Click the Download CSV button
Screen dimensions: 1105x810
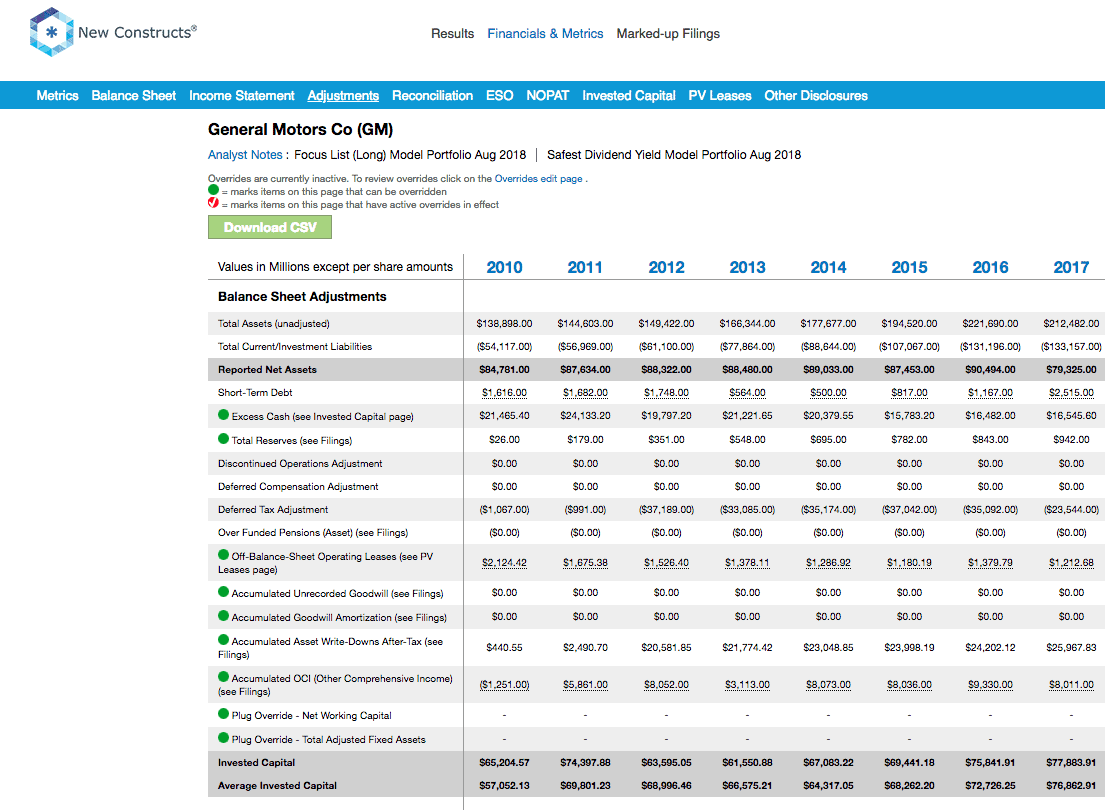(x=270, y=227)
